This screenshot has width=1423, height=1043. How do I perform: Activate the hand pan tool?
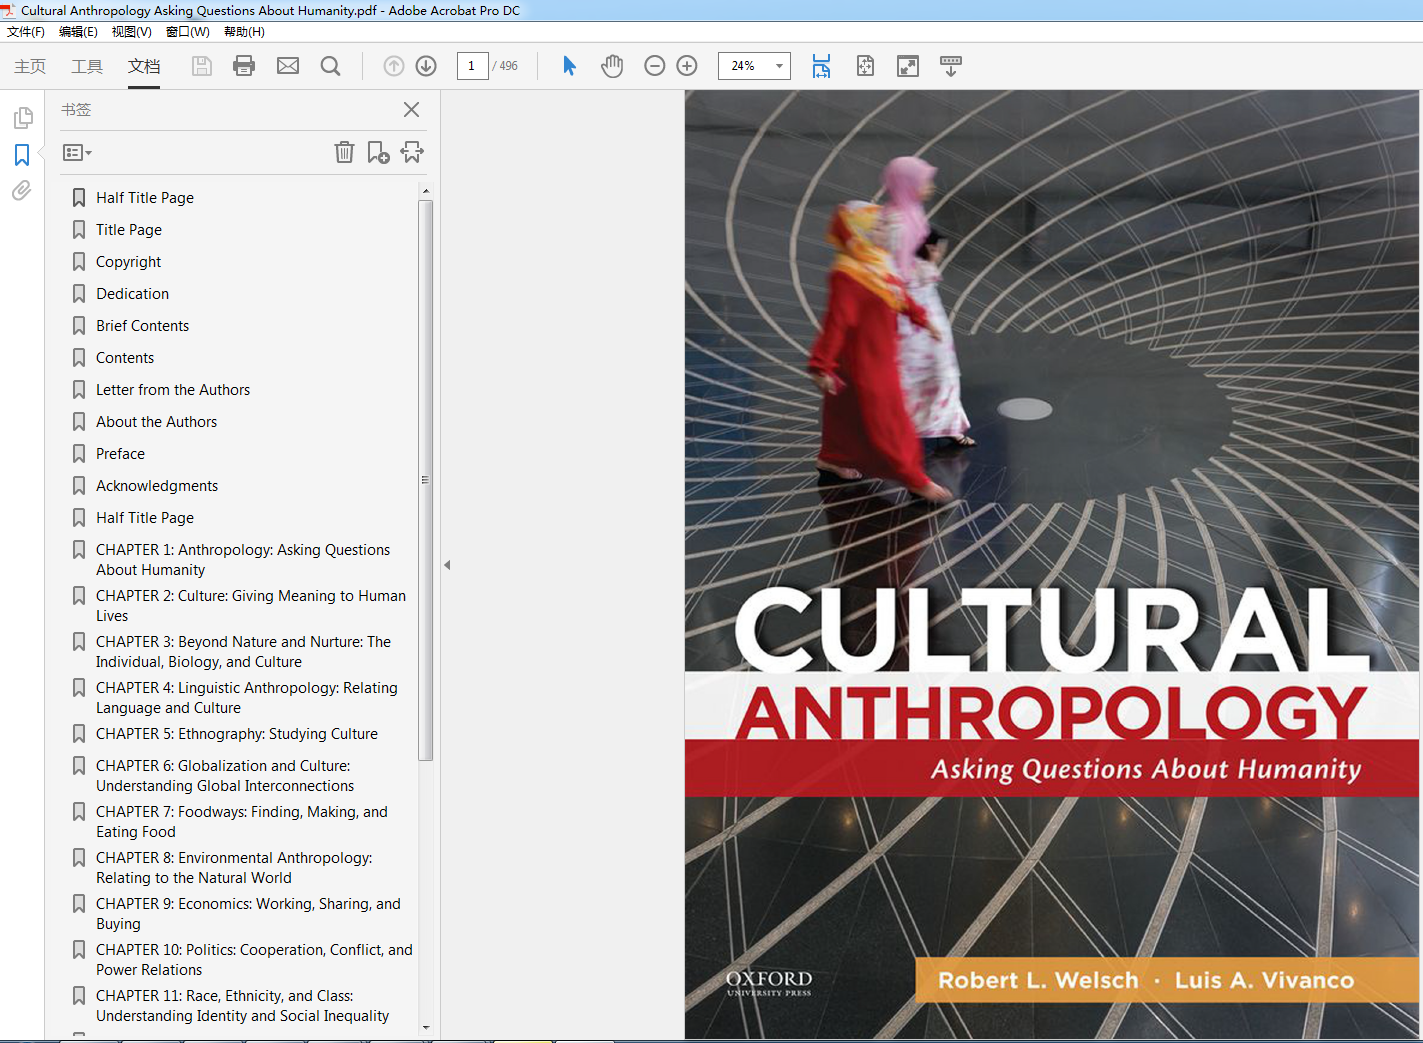click(612, 66)
